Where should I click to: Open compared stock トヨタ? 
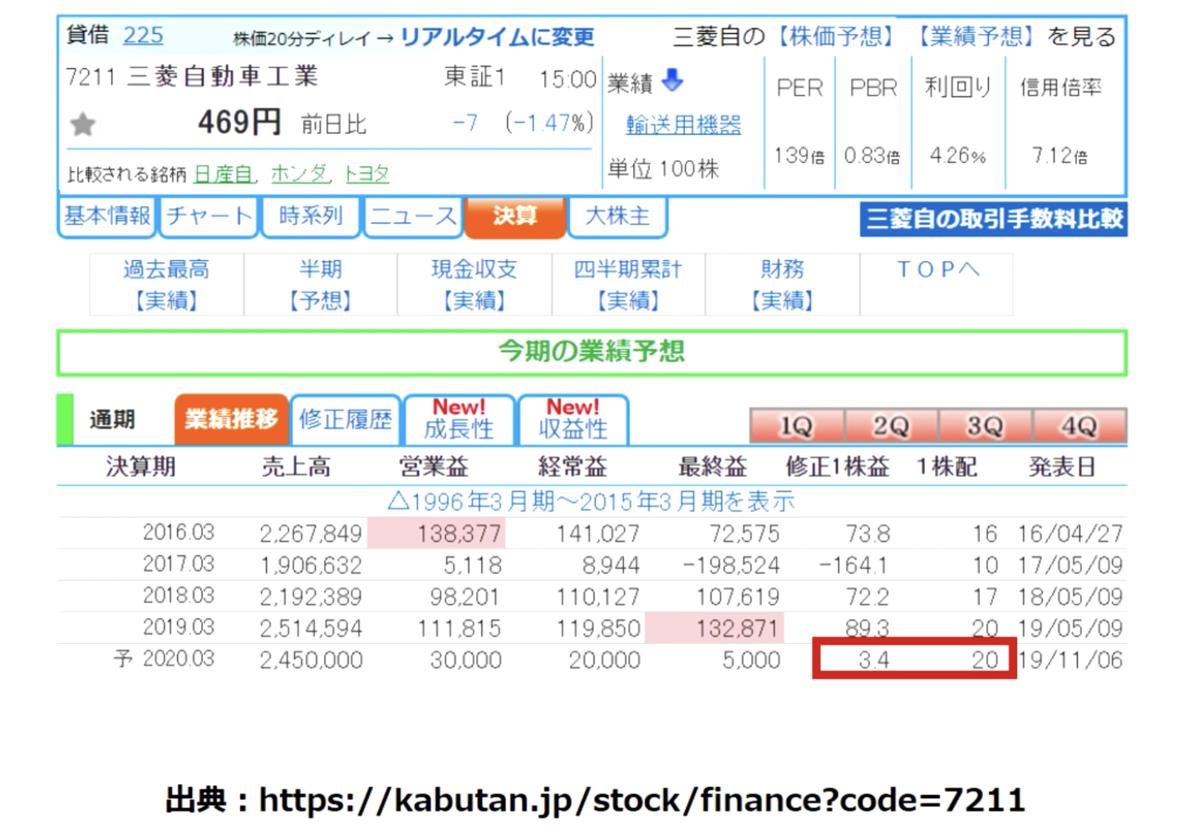point(366,173)
